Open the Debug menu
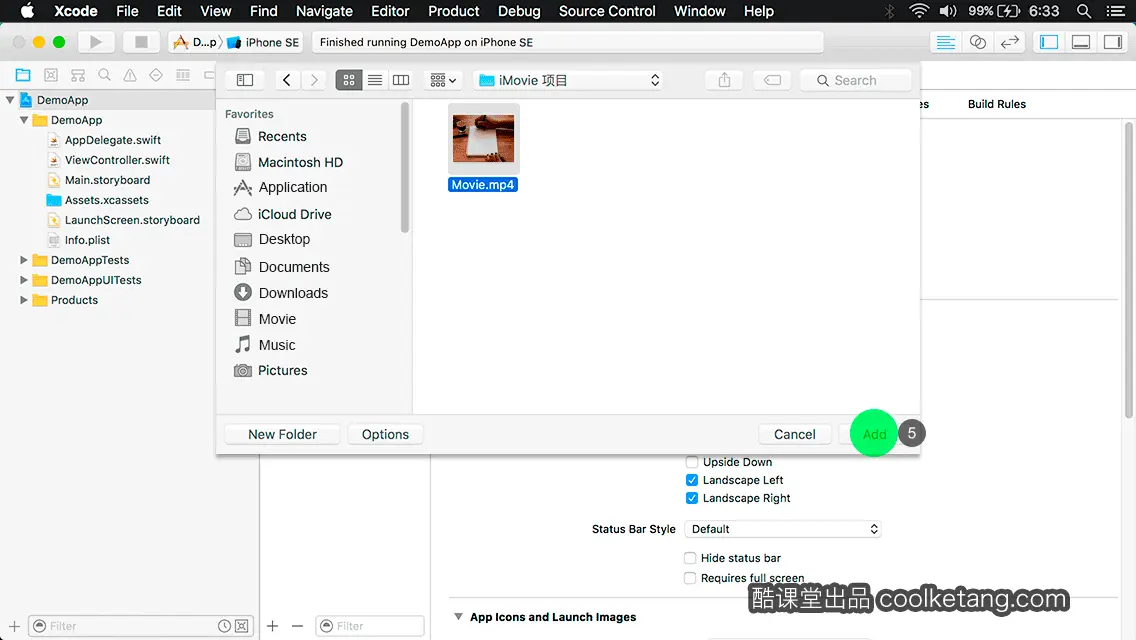1136x640 pixels. tap(519, 11)
